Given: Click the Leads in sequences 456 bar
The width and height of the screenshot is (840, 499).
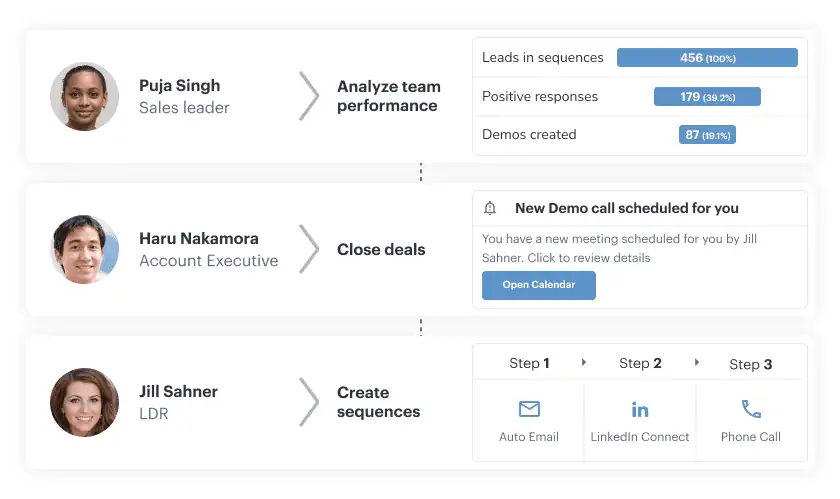Looking at the screenshot, I should point(707,58).
